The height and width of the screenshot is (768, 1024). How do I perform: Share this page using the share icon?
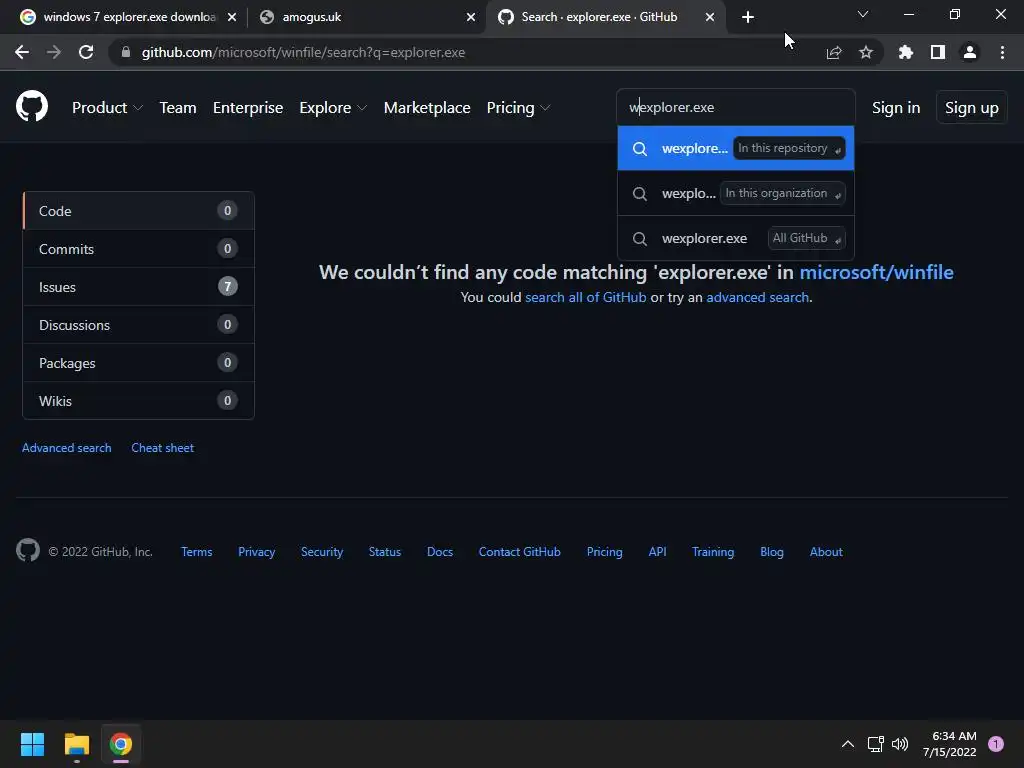point(834,52)
